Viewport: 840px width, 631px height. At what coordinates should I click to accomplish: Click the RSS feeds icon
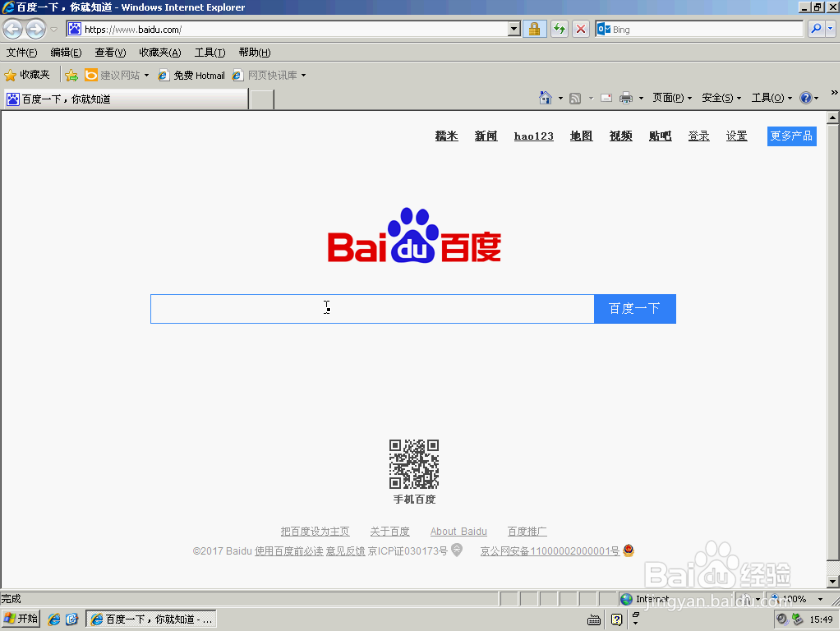point(575,98)
